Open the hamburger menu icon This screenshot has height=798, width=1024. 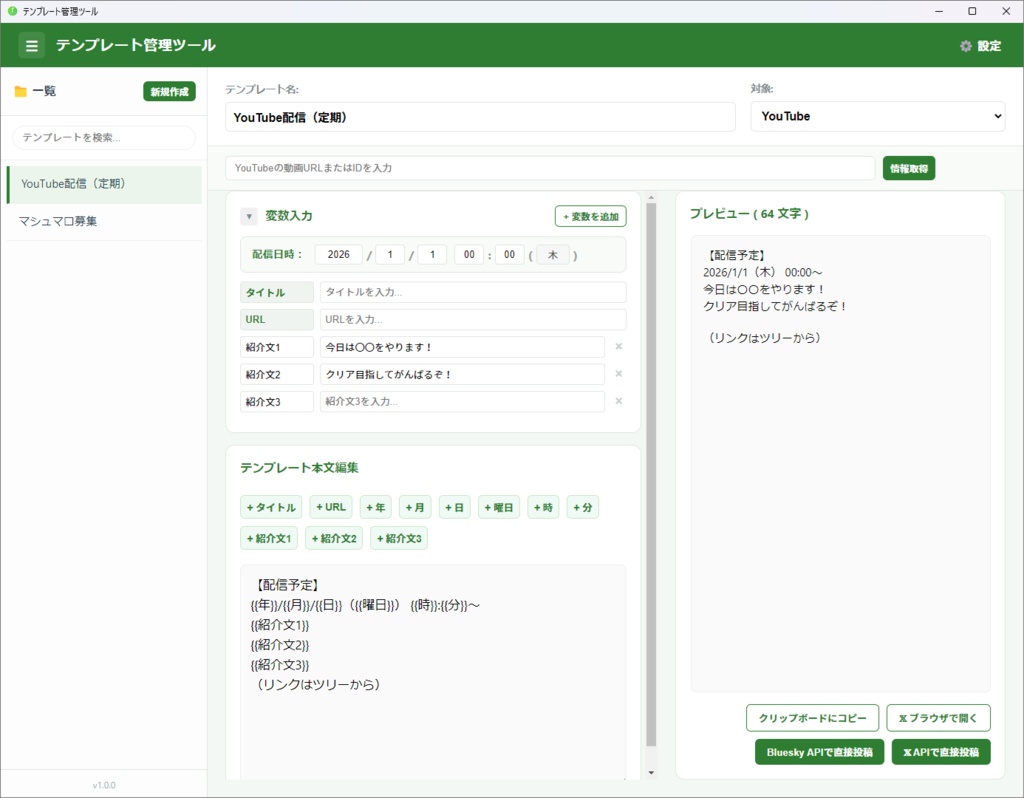31,46
